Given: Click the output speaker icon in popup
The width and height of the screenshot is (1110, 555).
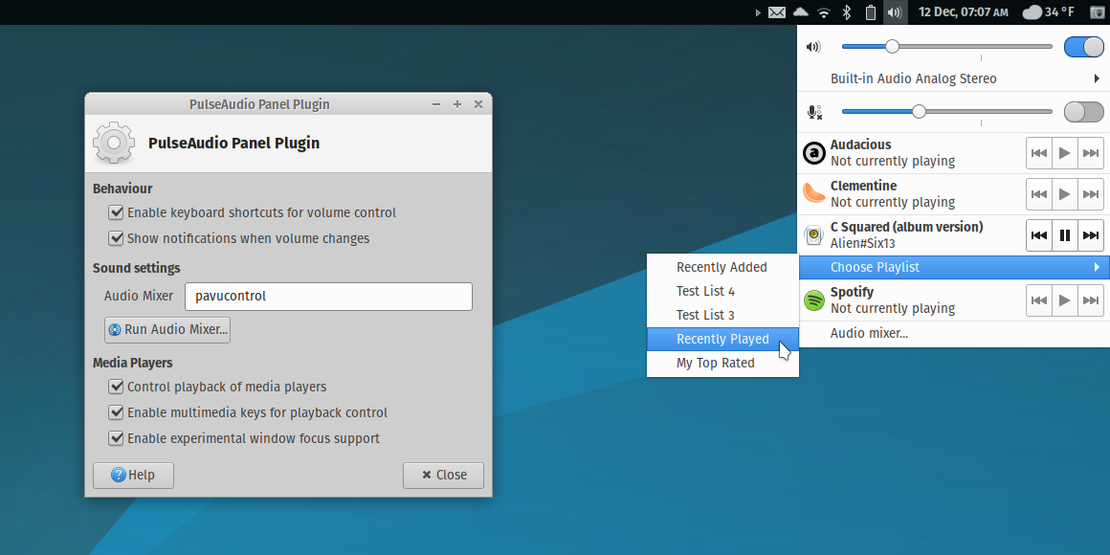Looking at the screenshot, I should click(x=814, y=47).
